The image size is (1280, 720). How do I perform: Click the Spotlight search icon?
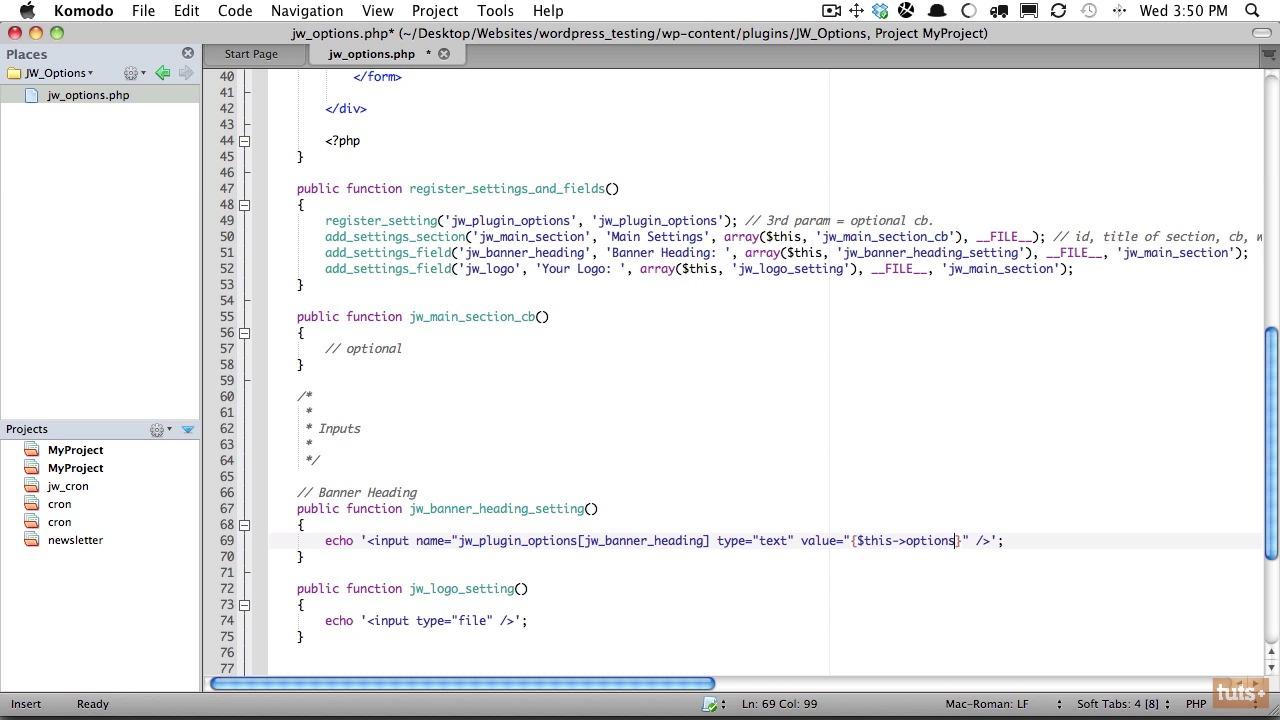click(x=1252, y=11)
